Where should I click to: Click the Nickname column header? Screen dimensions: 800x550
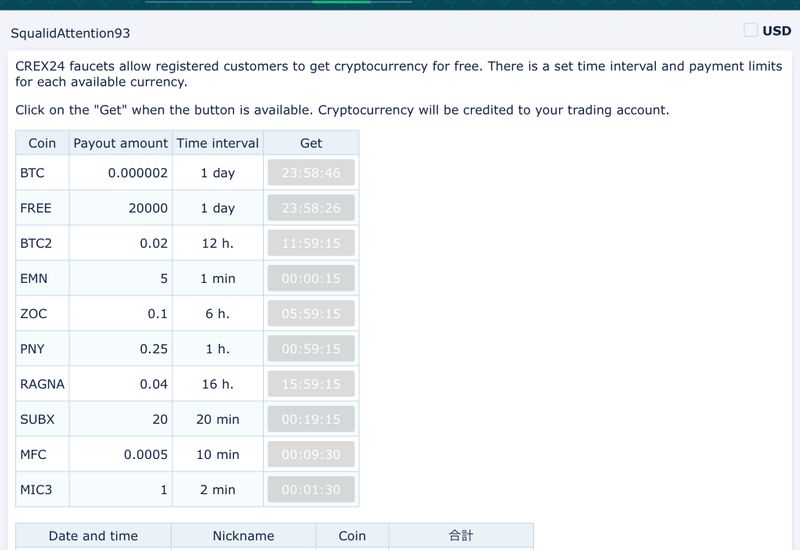243,536
